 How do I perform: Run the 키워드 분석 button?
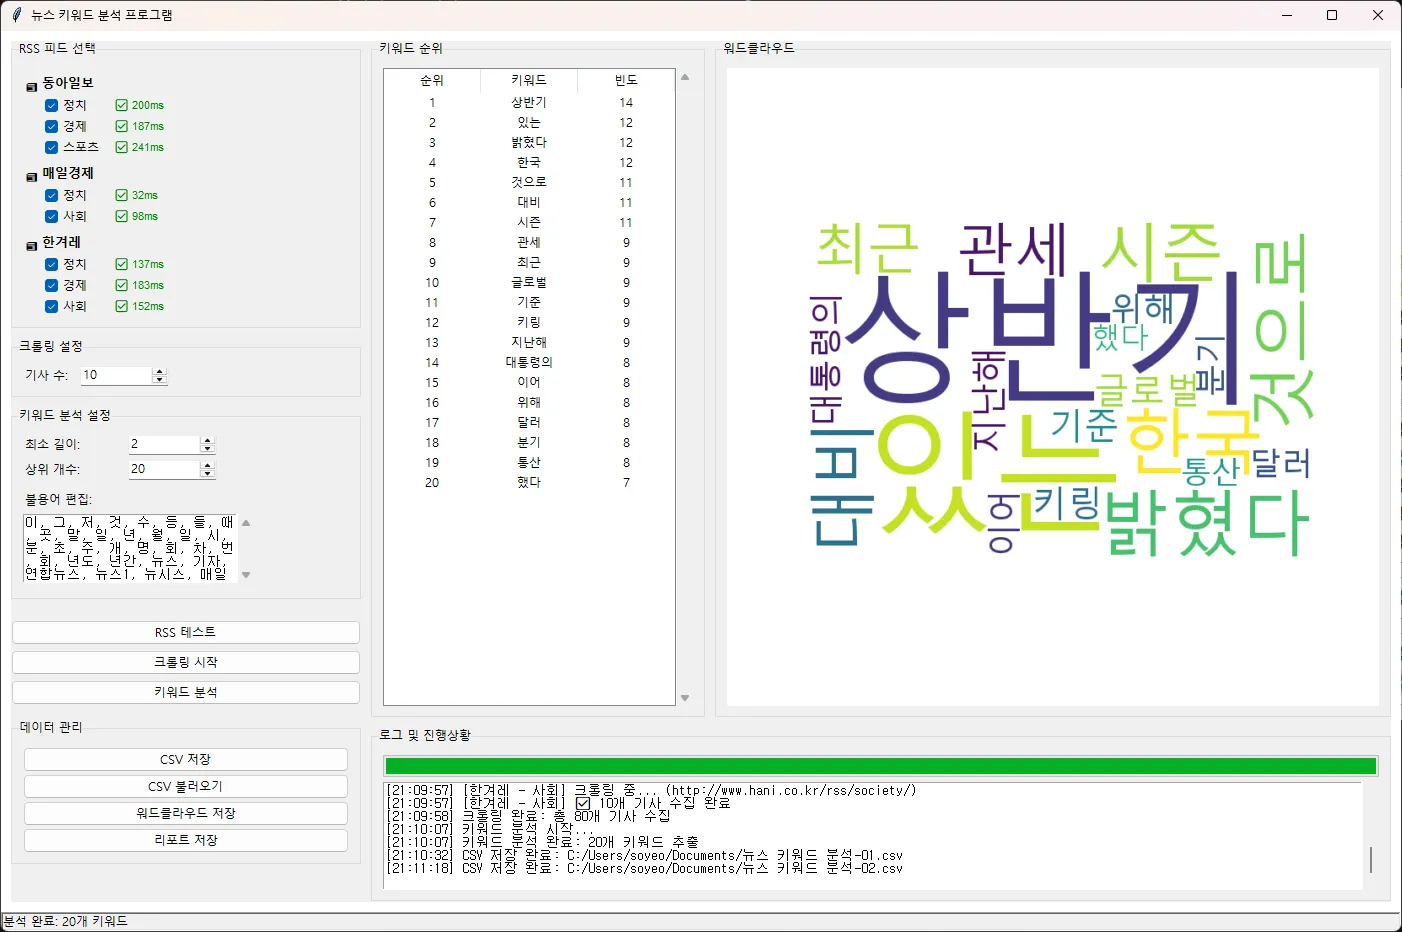pyautogui.click(x=186, y=692)
